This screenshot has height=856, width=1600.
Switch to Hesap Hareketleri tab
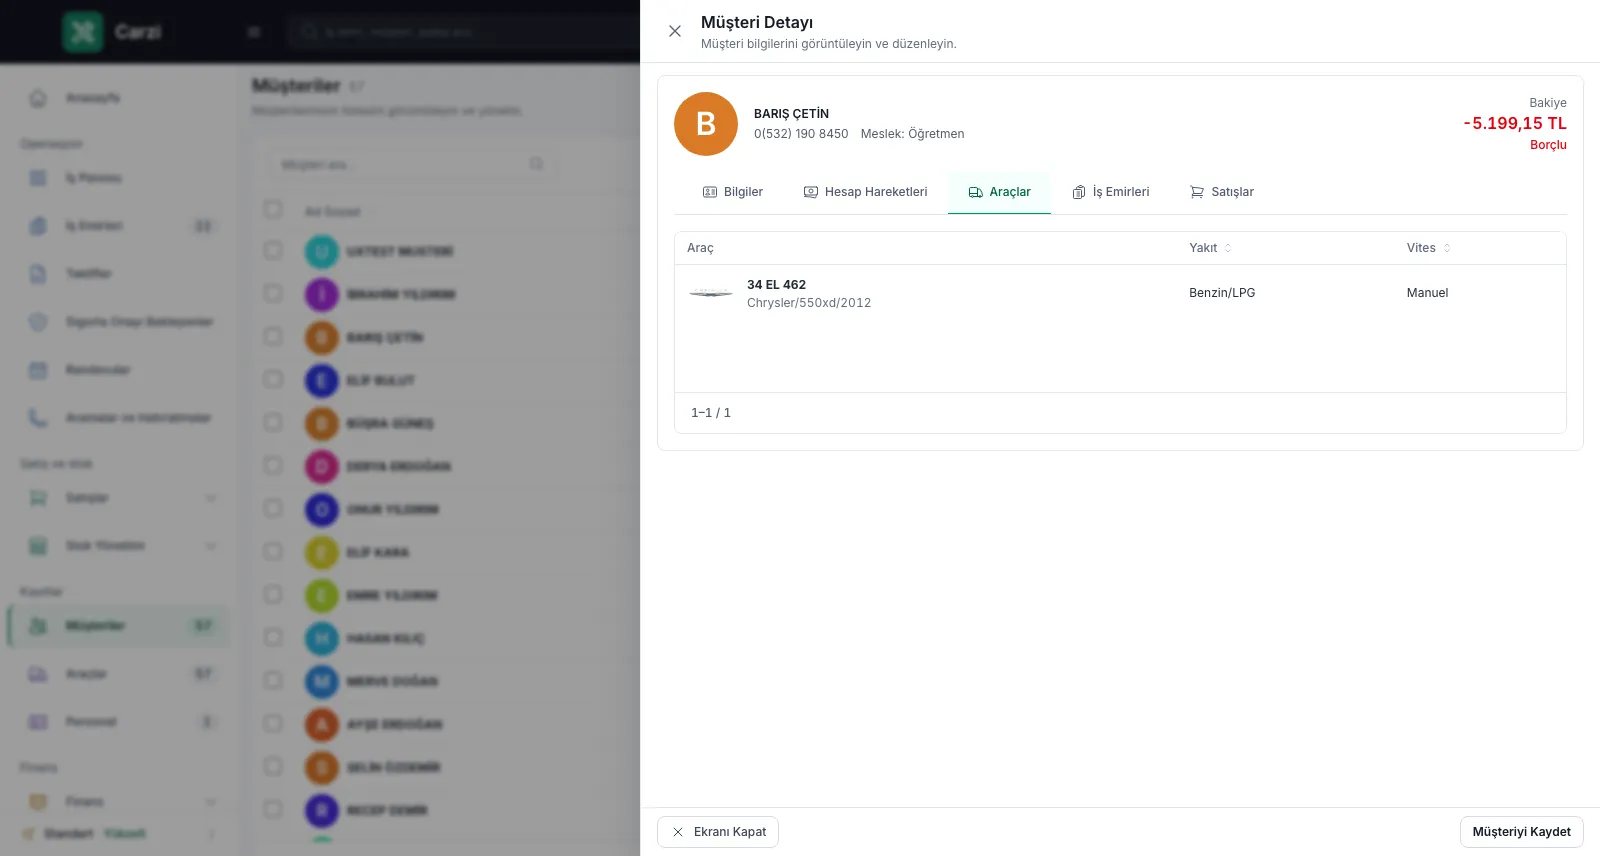[x=866, y=192]
